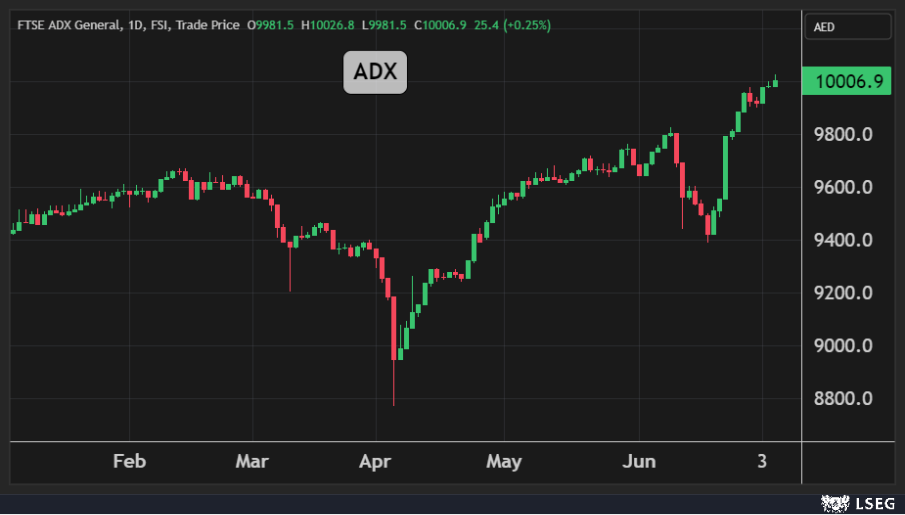Click the ADX symbol badge
Screen dimensions: 905x515
[375, 73]
